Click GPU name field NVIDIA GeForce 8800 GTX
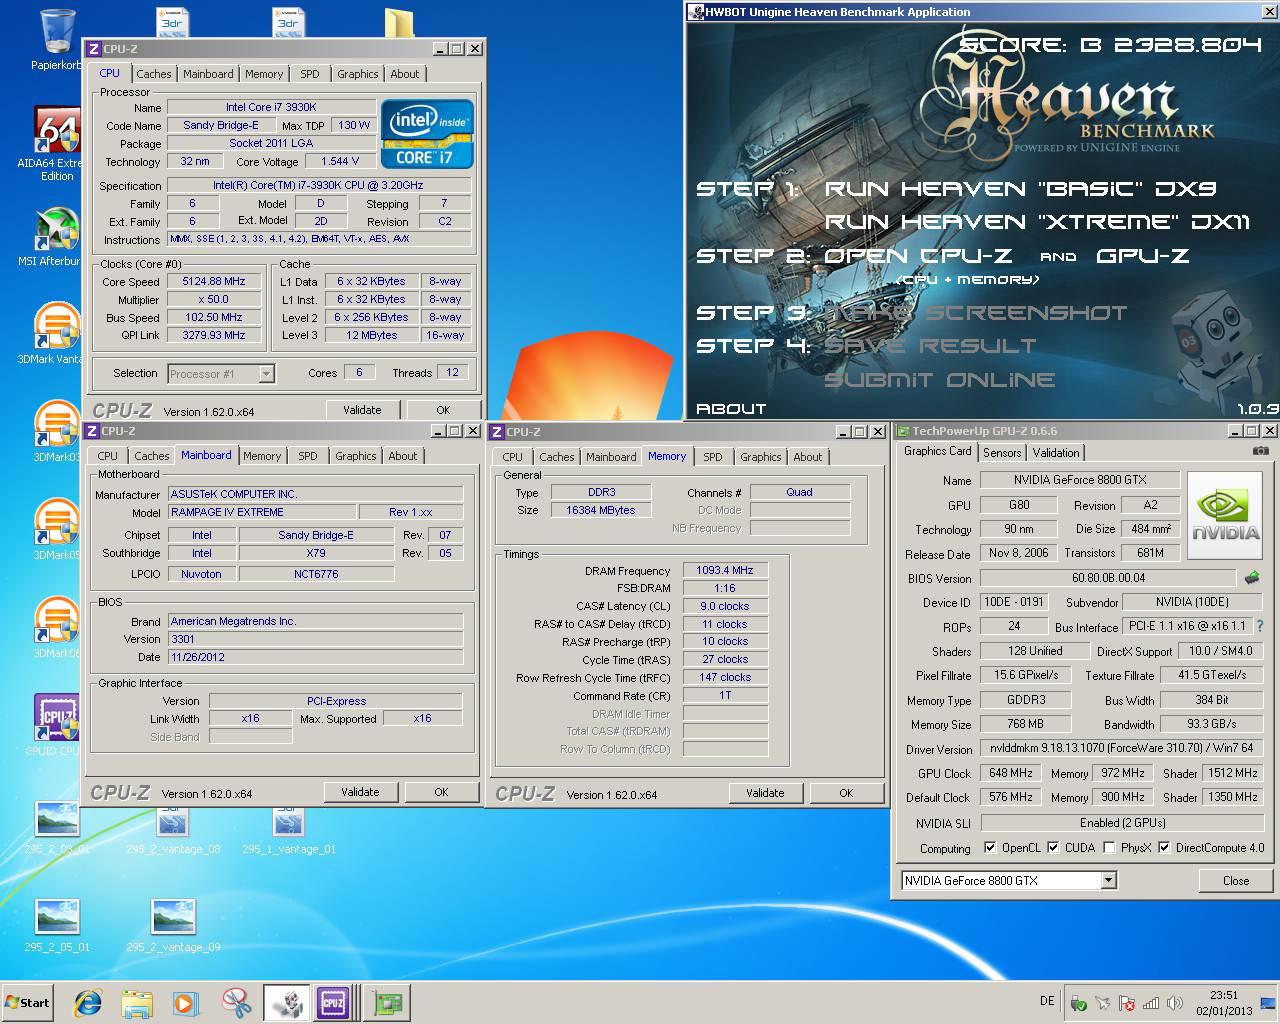This screenshot has width=1280, height=1024. [1080, 480]
